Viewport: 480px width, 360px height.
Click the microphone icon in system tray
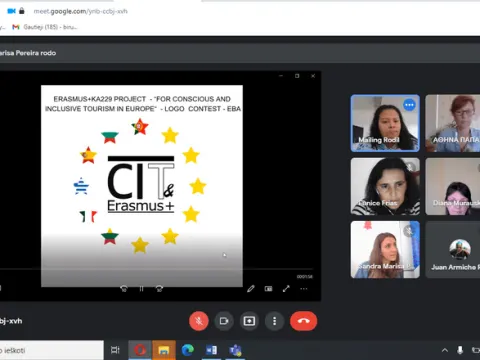tap(460, 350)
